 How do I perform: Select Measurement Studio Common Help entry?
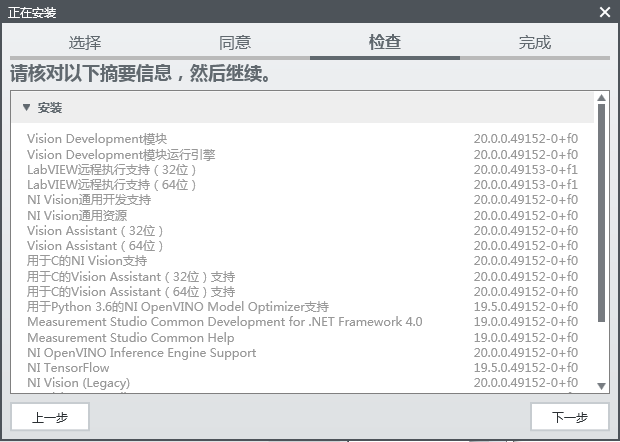pos(131,338)
